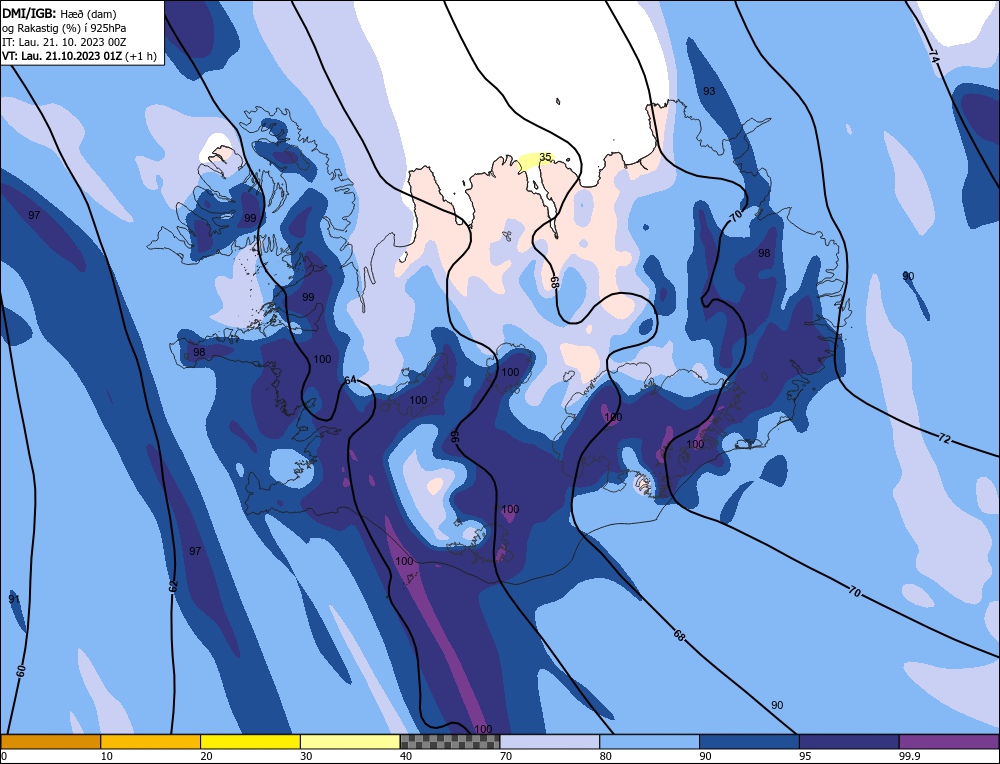Viewport: 1000px width, 764px height.
Task: Select the 'og Rakastig (%) í 925hPa' line
Action: [64, 27]
